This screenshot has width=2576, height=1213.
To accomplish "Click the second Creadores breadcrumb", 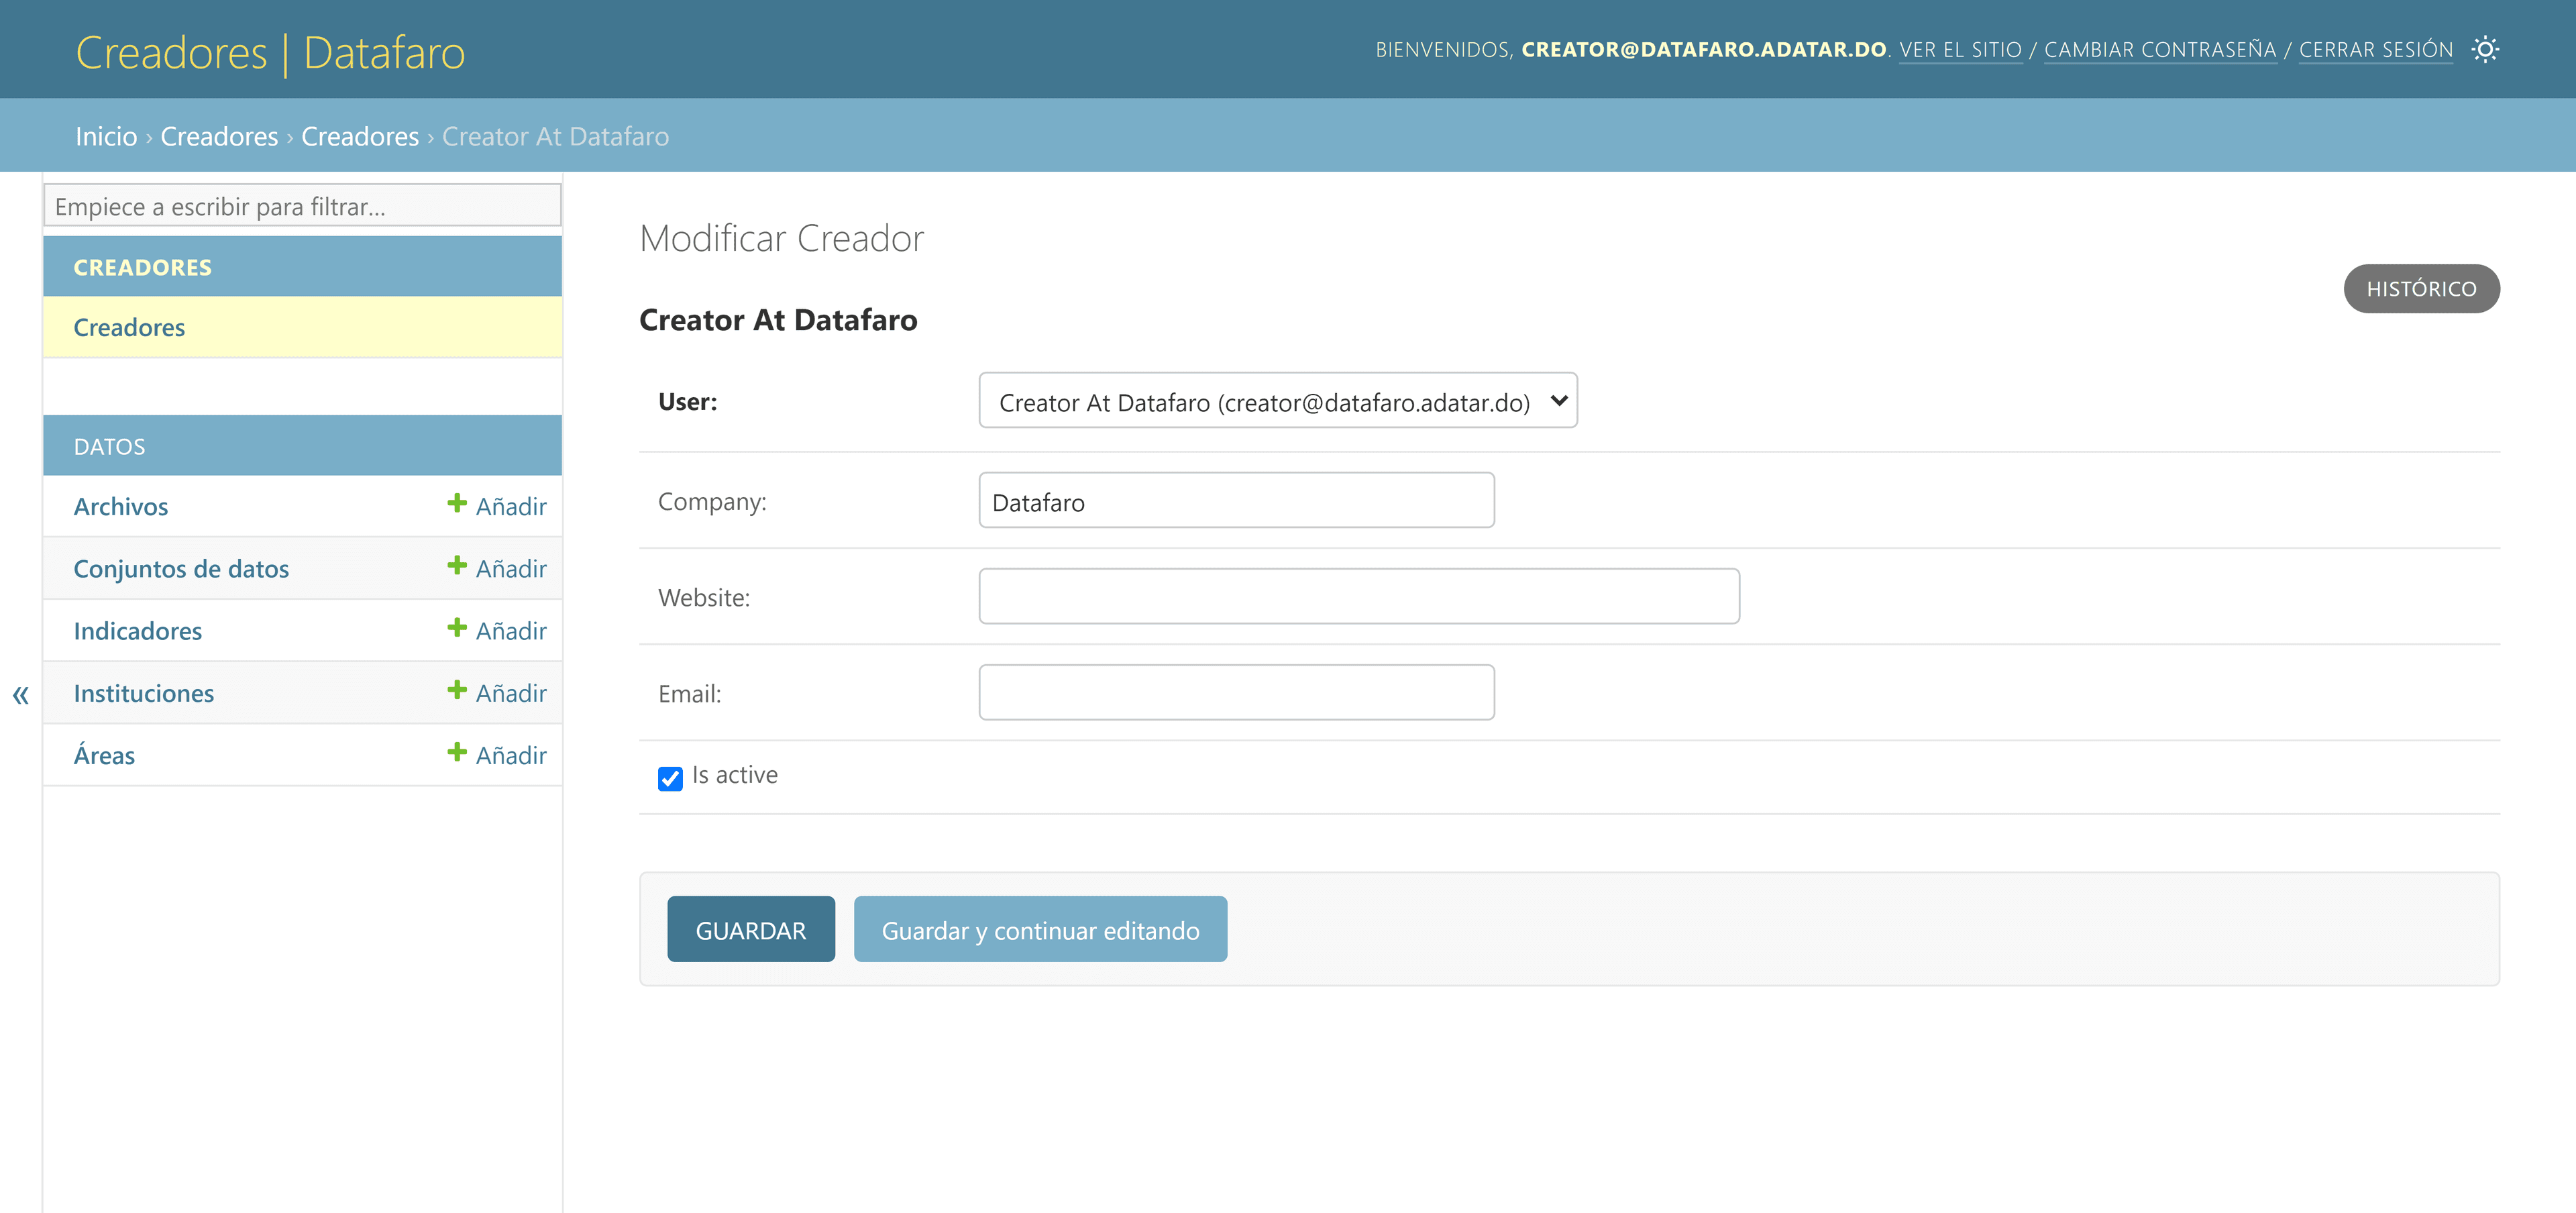I will pyautogui.click(x=360, y=136).
